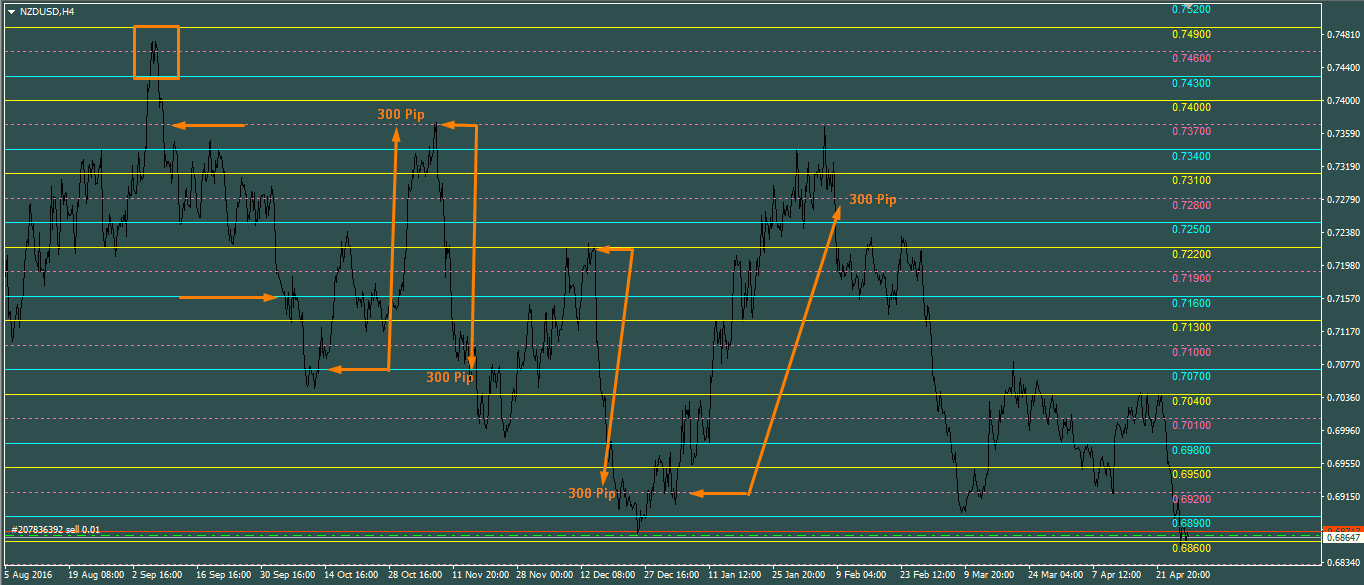Select the cyan 0.72500 level label
The height and width of the screenshot is (585, 1364).
tap(1191, 230)
